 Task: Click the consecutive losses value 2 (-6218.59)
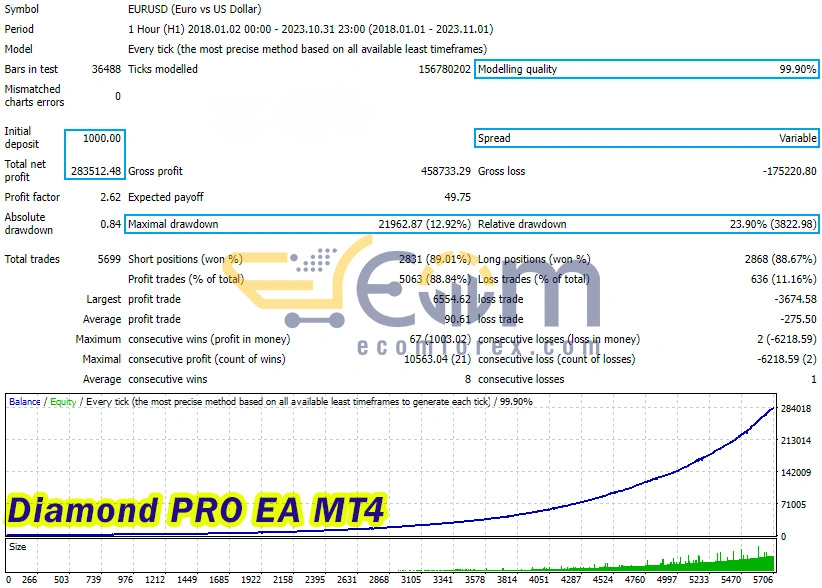tap(786, 339)
